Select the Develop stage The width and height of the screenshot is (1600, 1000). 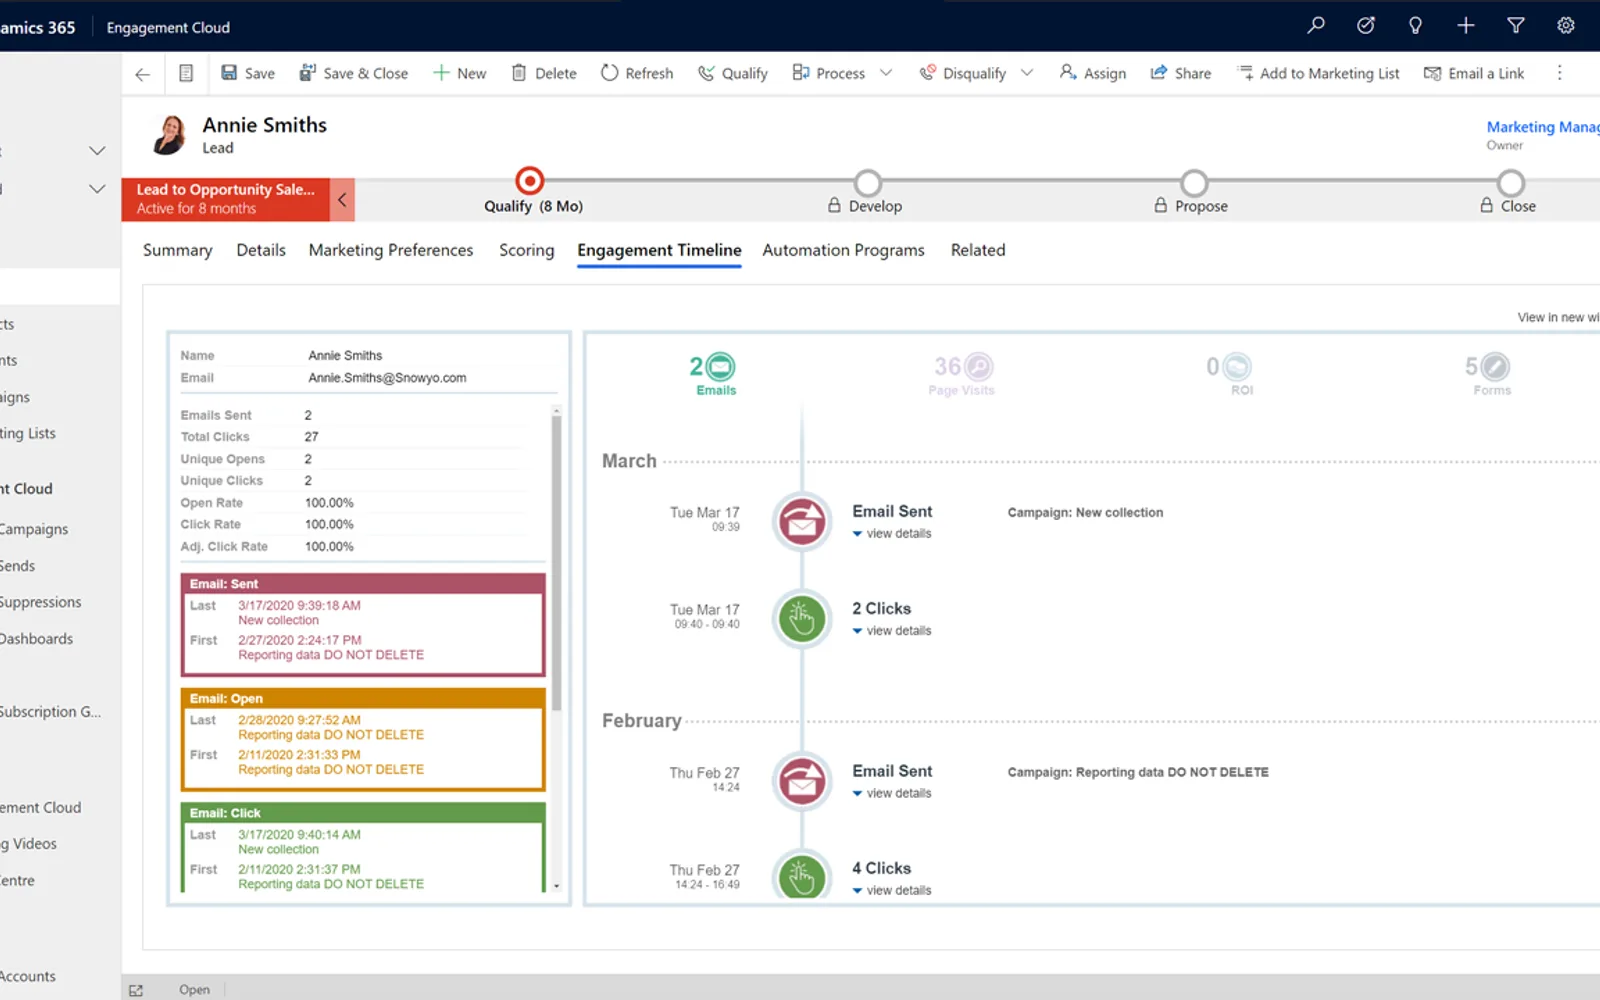click(867, 183)
